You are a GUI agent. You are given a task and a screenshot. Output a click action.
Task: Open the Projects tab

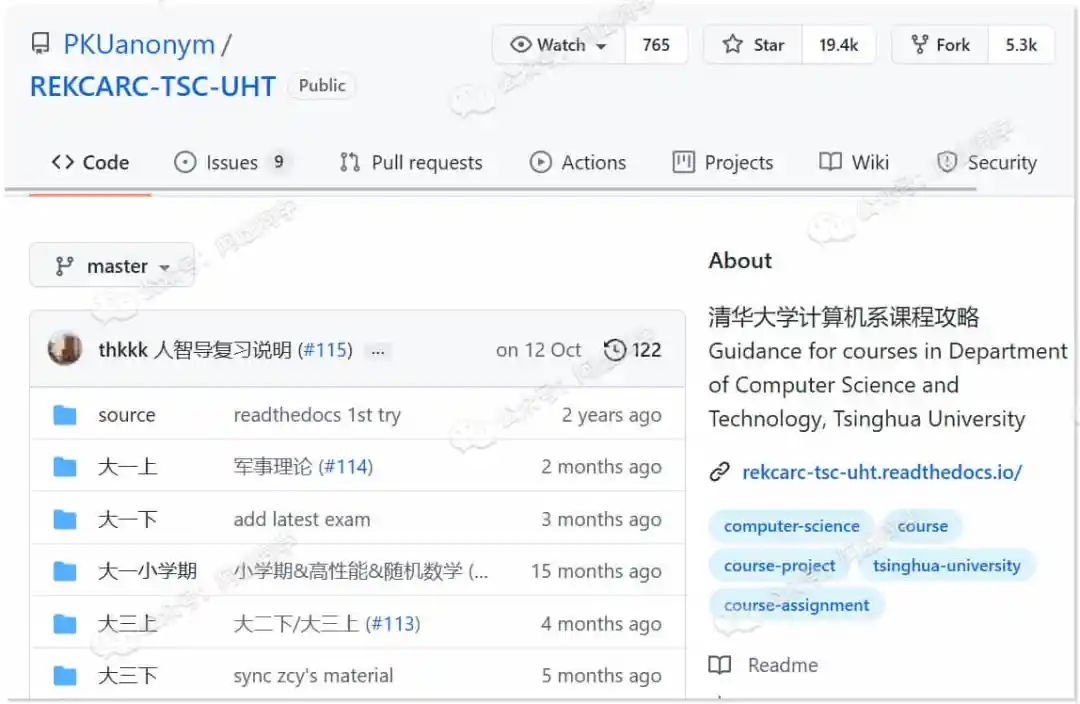pyautogui.click(x=723, y=163)
